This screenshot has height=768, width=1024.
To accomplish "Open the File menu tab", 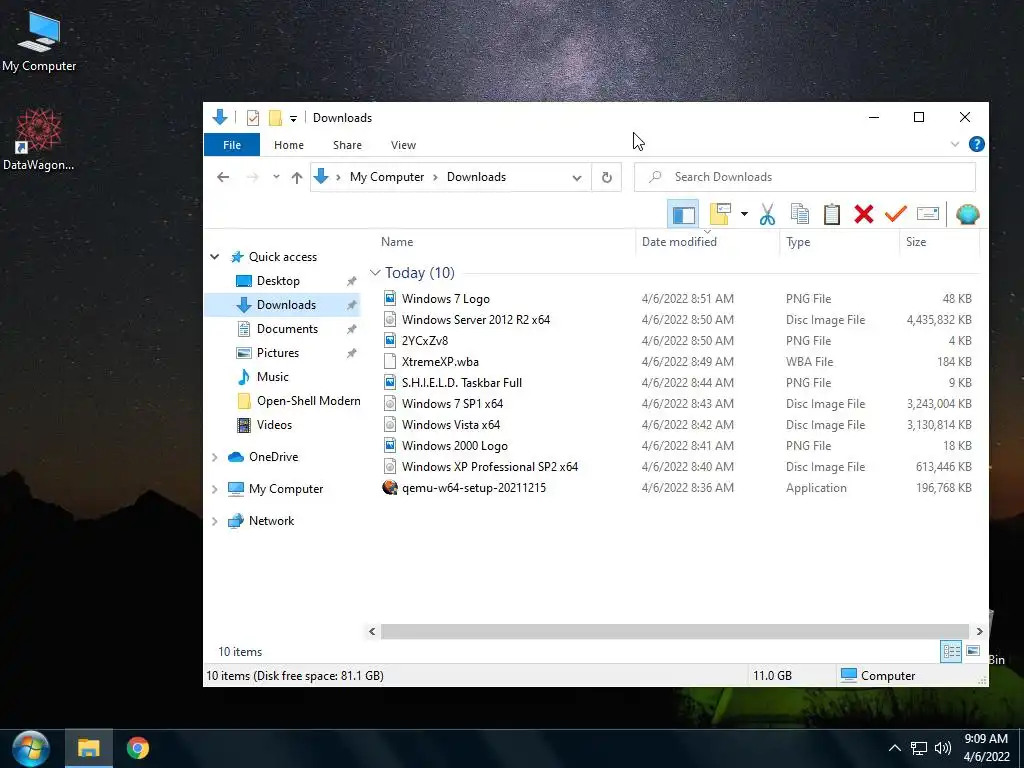I will [232, 145].
